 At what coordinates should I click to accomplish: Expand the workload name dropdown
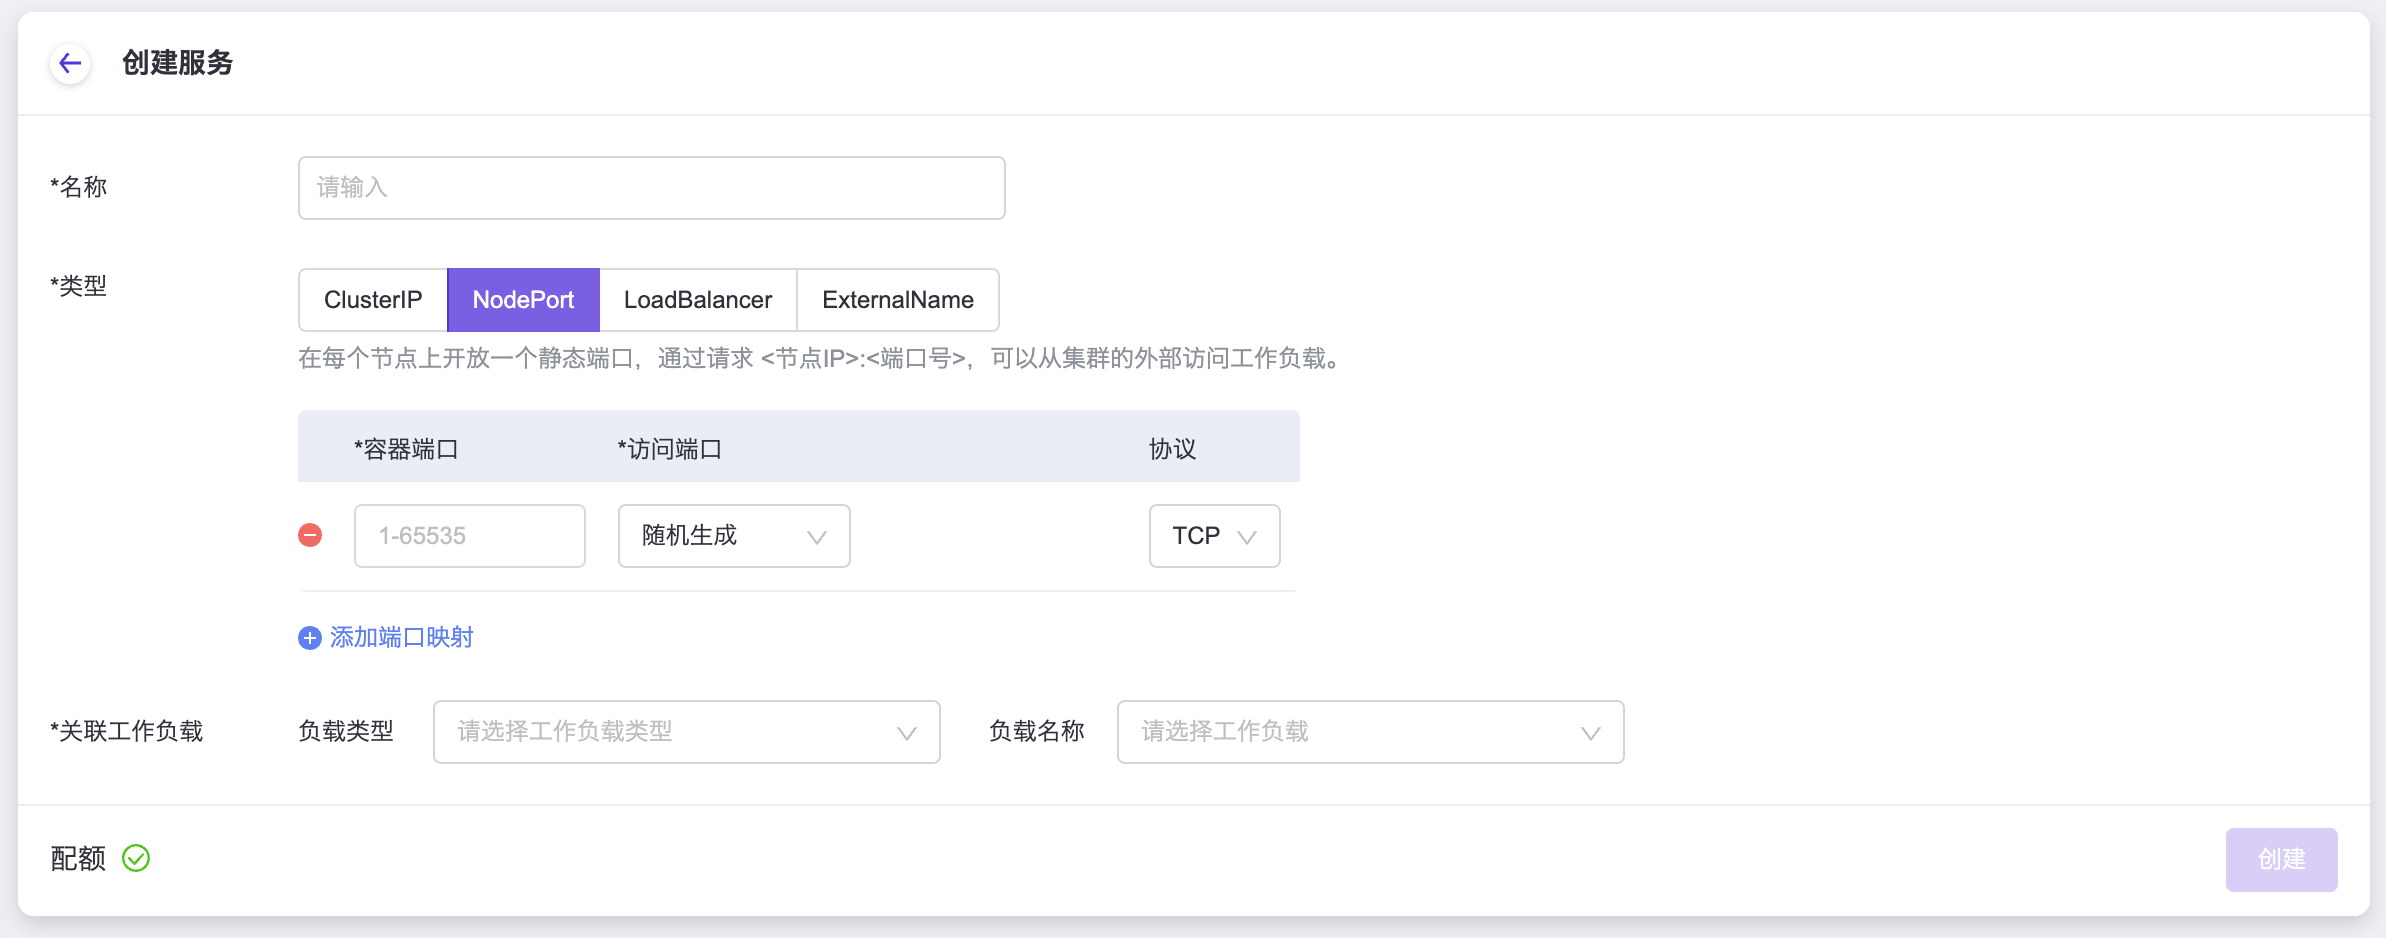[1369, 732]
